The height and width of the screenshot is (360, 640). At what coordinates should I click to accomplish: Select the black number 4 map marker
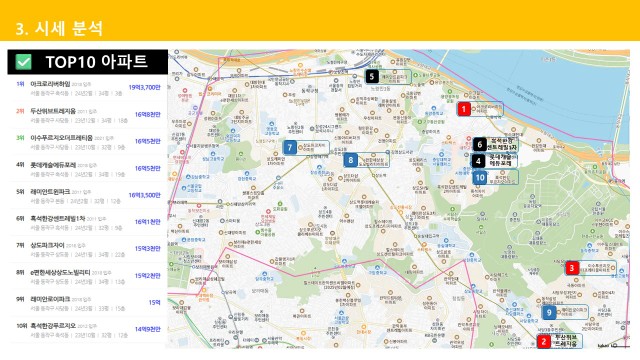coord(478,161)
